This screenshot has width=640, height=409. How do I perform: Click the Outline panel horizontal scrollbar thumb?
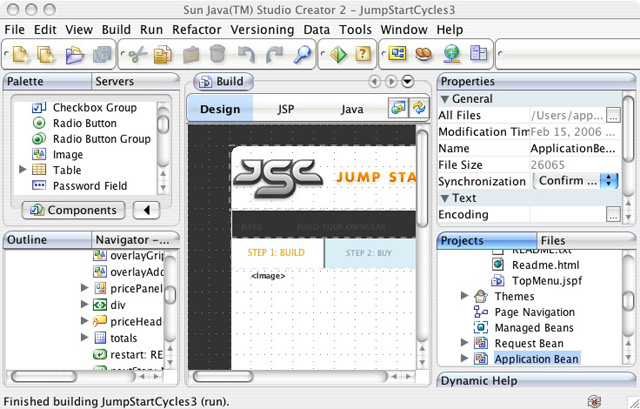pos(44,376)
